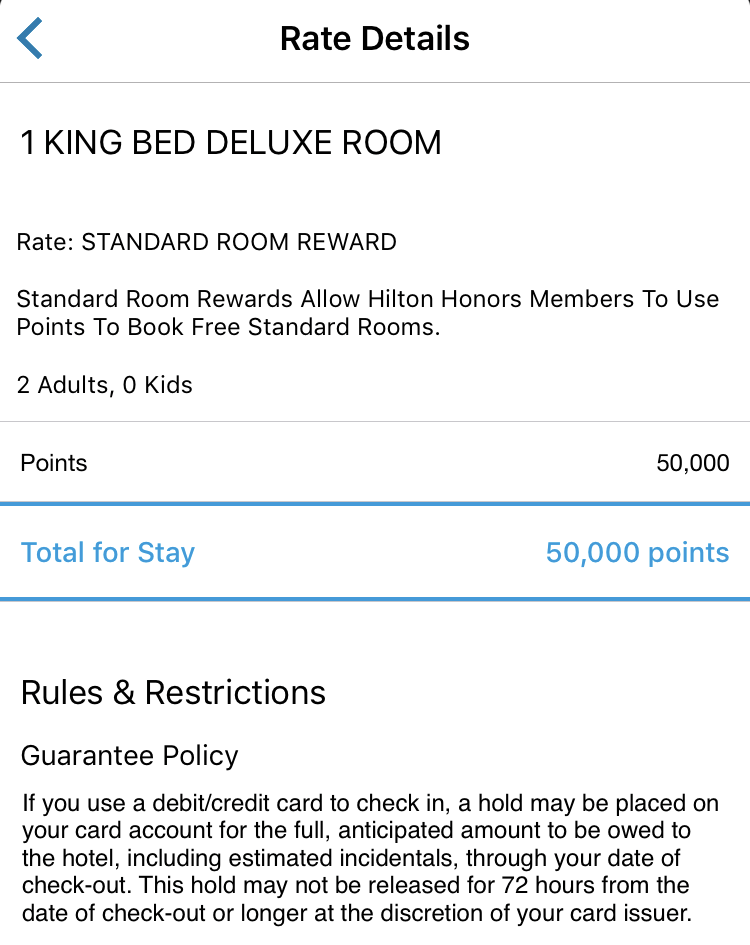750x945 pixels.
Task: Tap the Rules & Restrictions heading
Action: pos(173,693)
